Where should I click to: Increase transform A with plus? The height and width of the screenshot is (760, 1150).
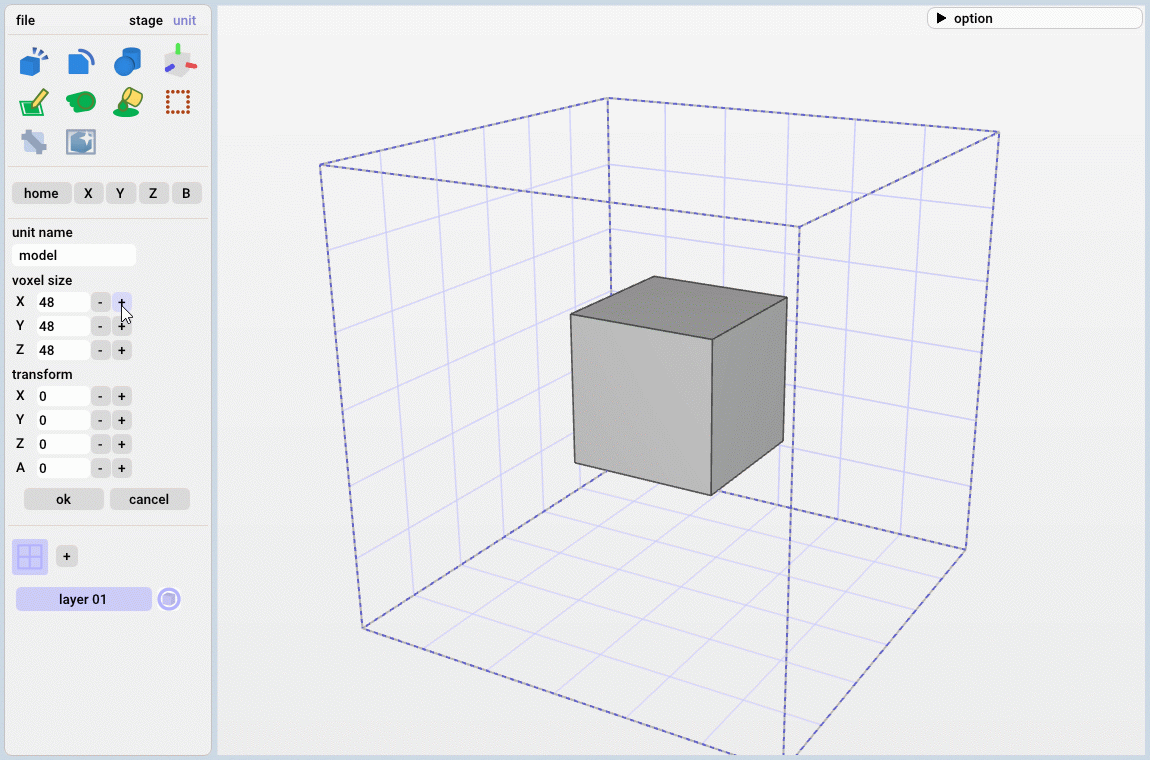pyautogui.click(x=122, y=468)
